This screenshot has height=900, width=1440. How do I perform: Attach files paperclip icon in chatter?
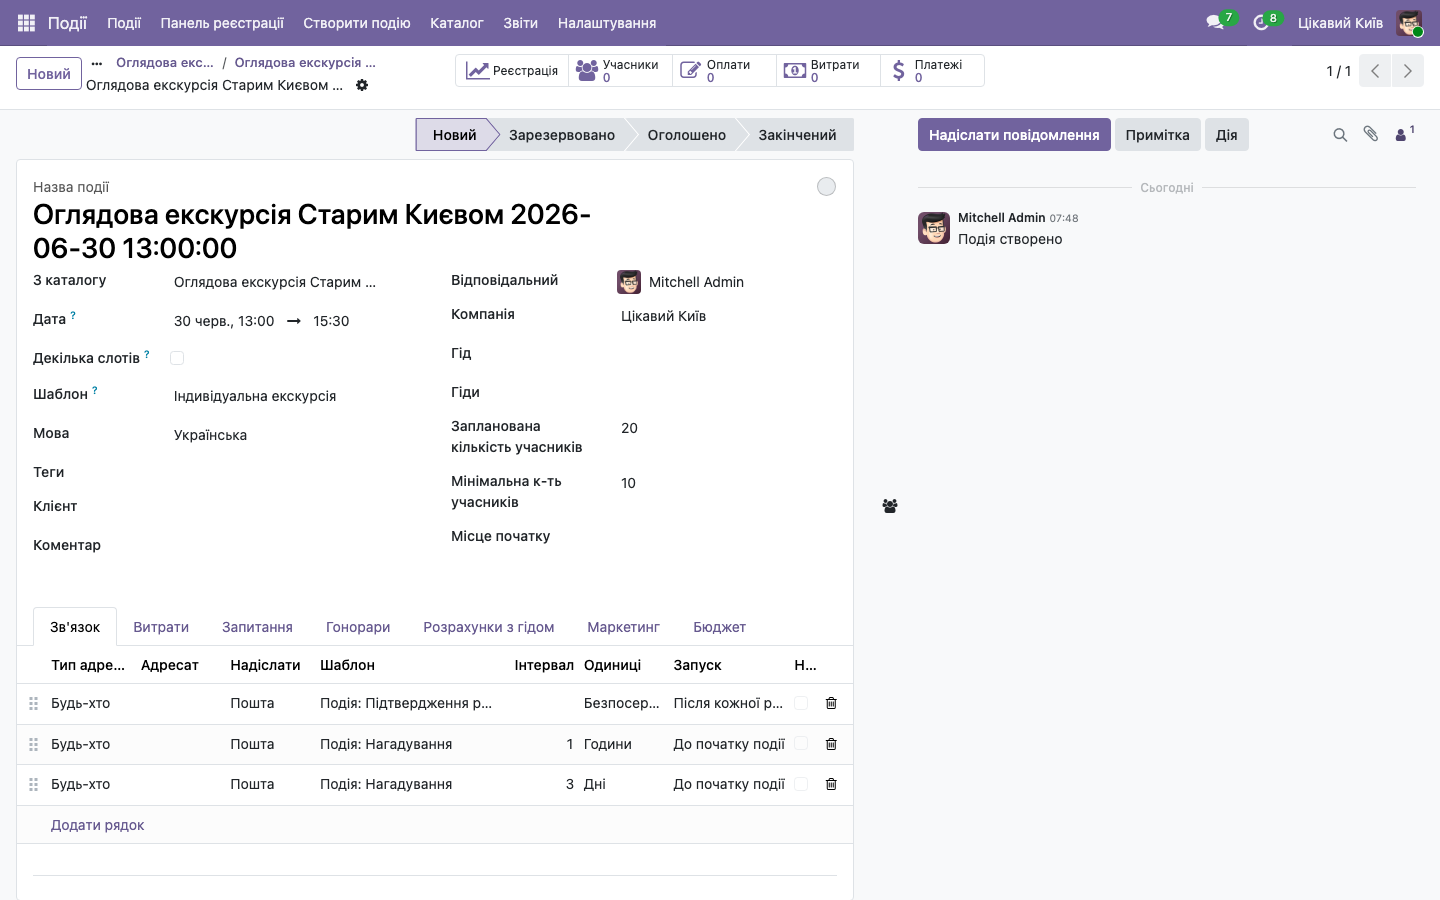[1371, 134]
